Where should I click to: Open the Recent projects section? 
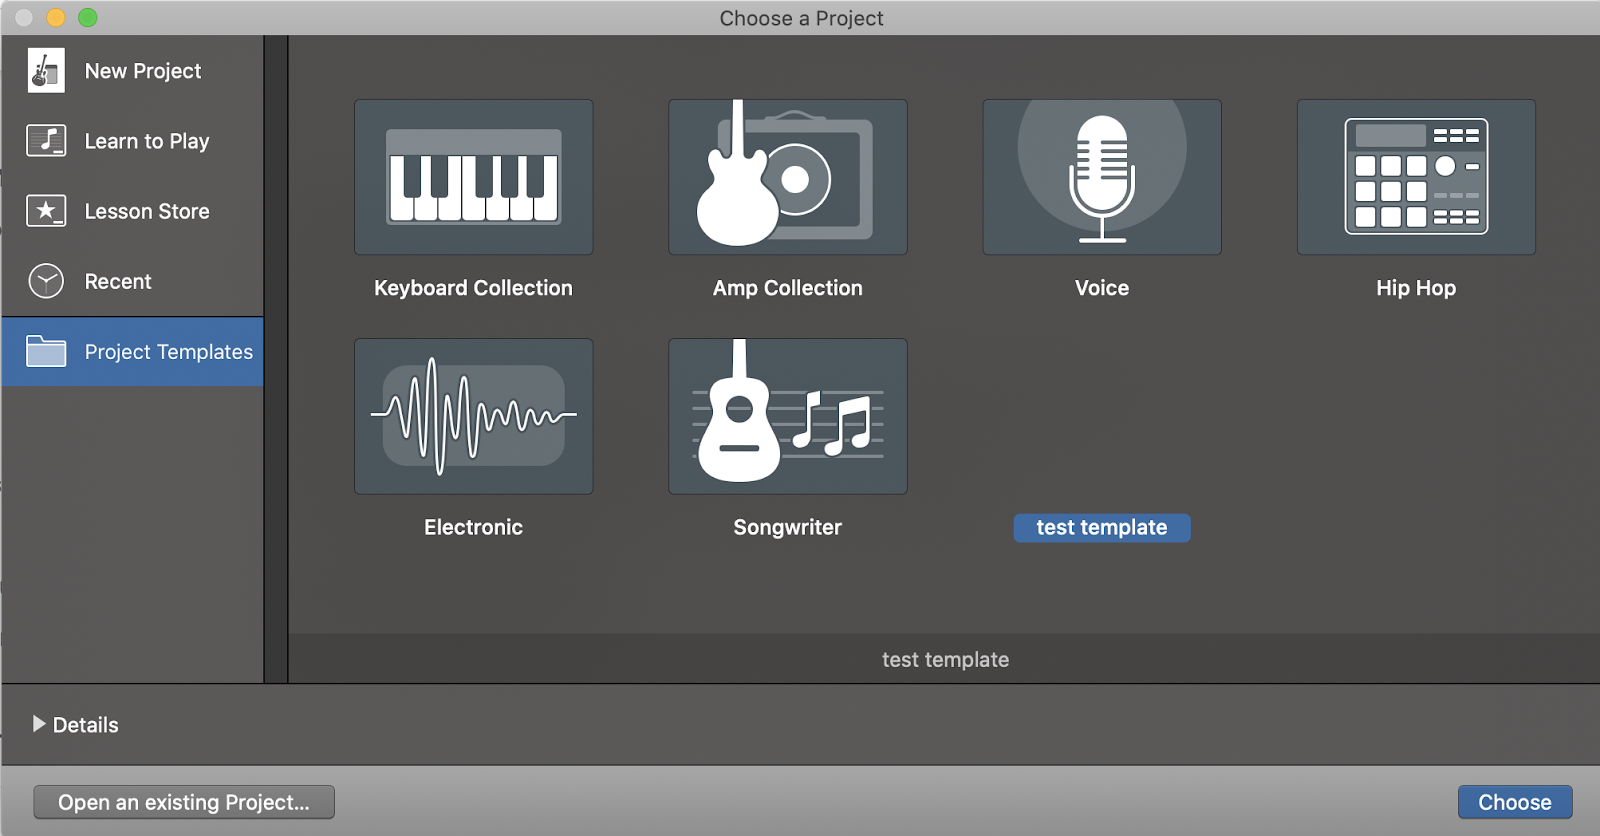118,282
